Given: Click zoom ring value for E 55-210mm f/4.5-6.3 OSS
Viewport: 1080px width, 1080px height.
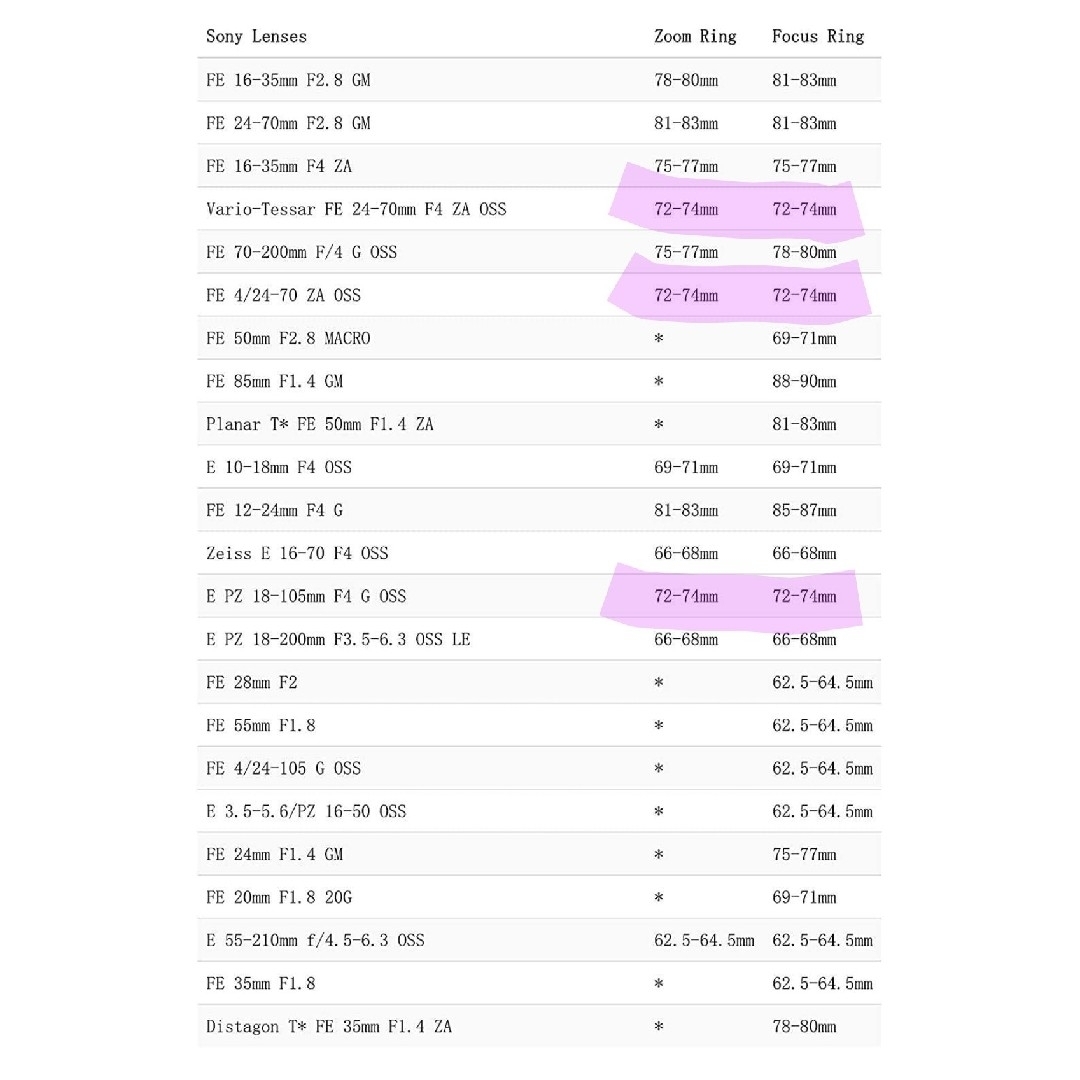Looking at the screenshot, I should (704, 940).
